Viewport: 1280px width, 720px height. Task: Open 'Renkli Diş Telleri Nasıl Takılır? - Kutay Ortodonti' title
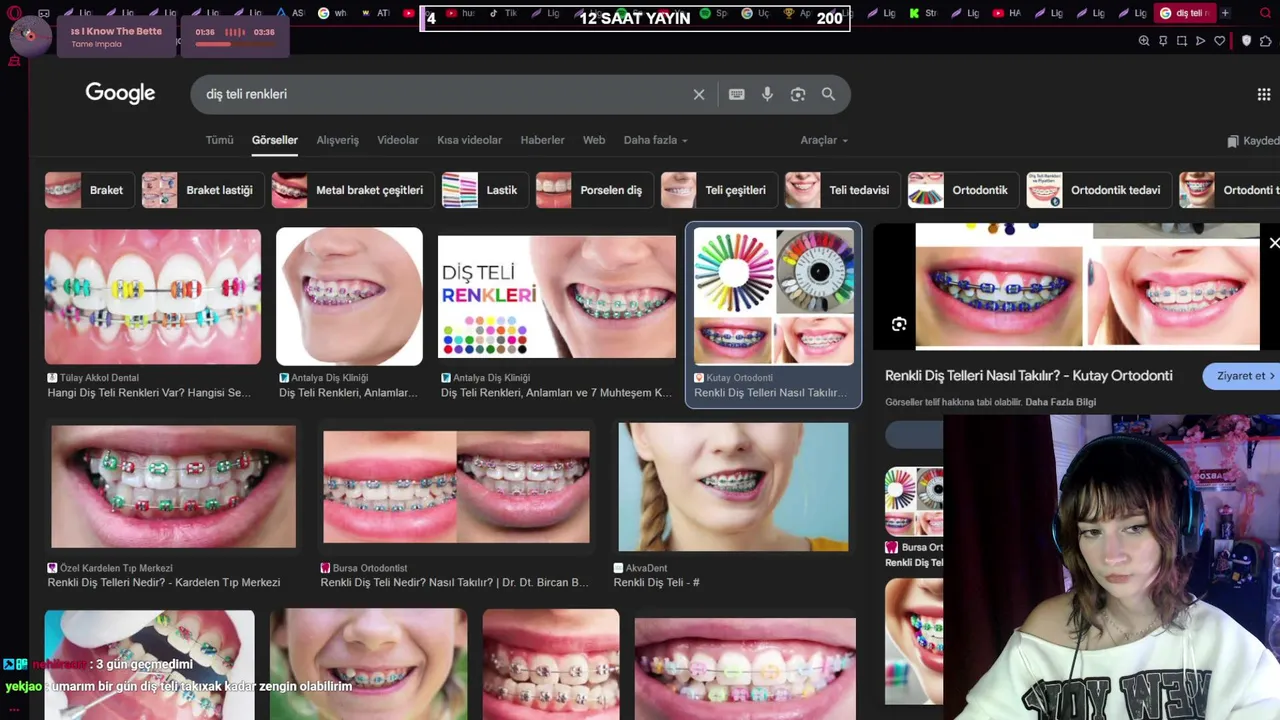point(1028,376)
